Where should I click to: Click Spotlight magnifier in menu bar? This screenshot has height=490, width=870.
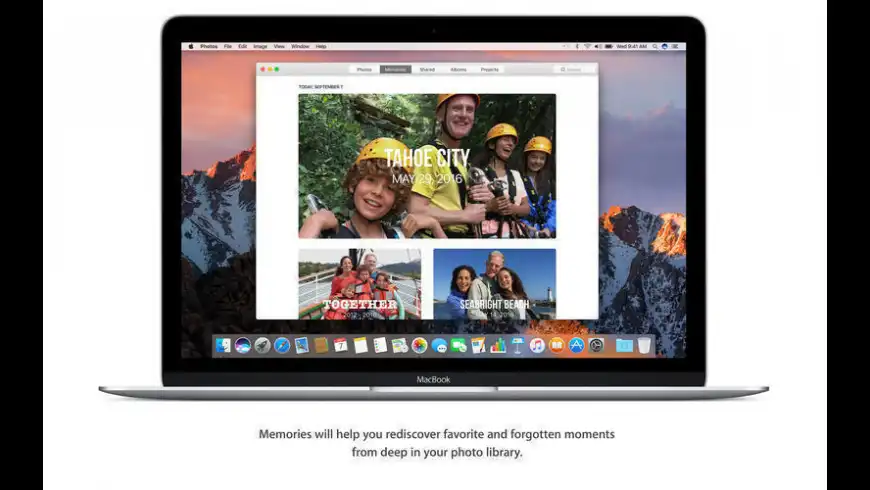click(x=655, y=47)
